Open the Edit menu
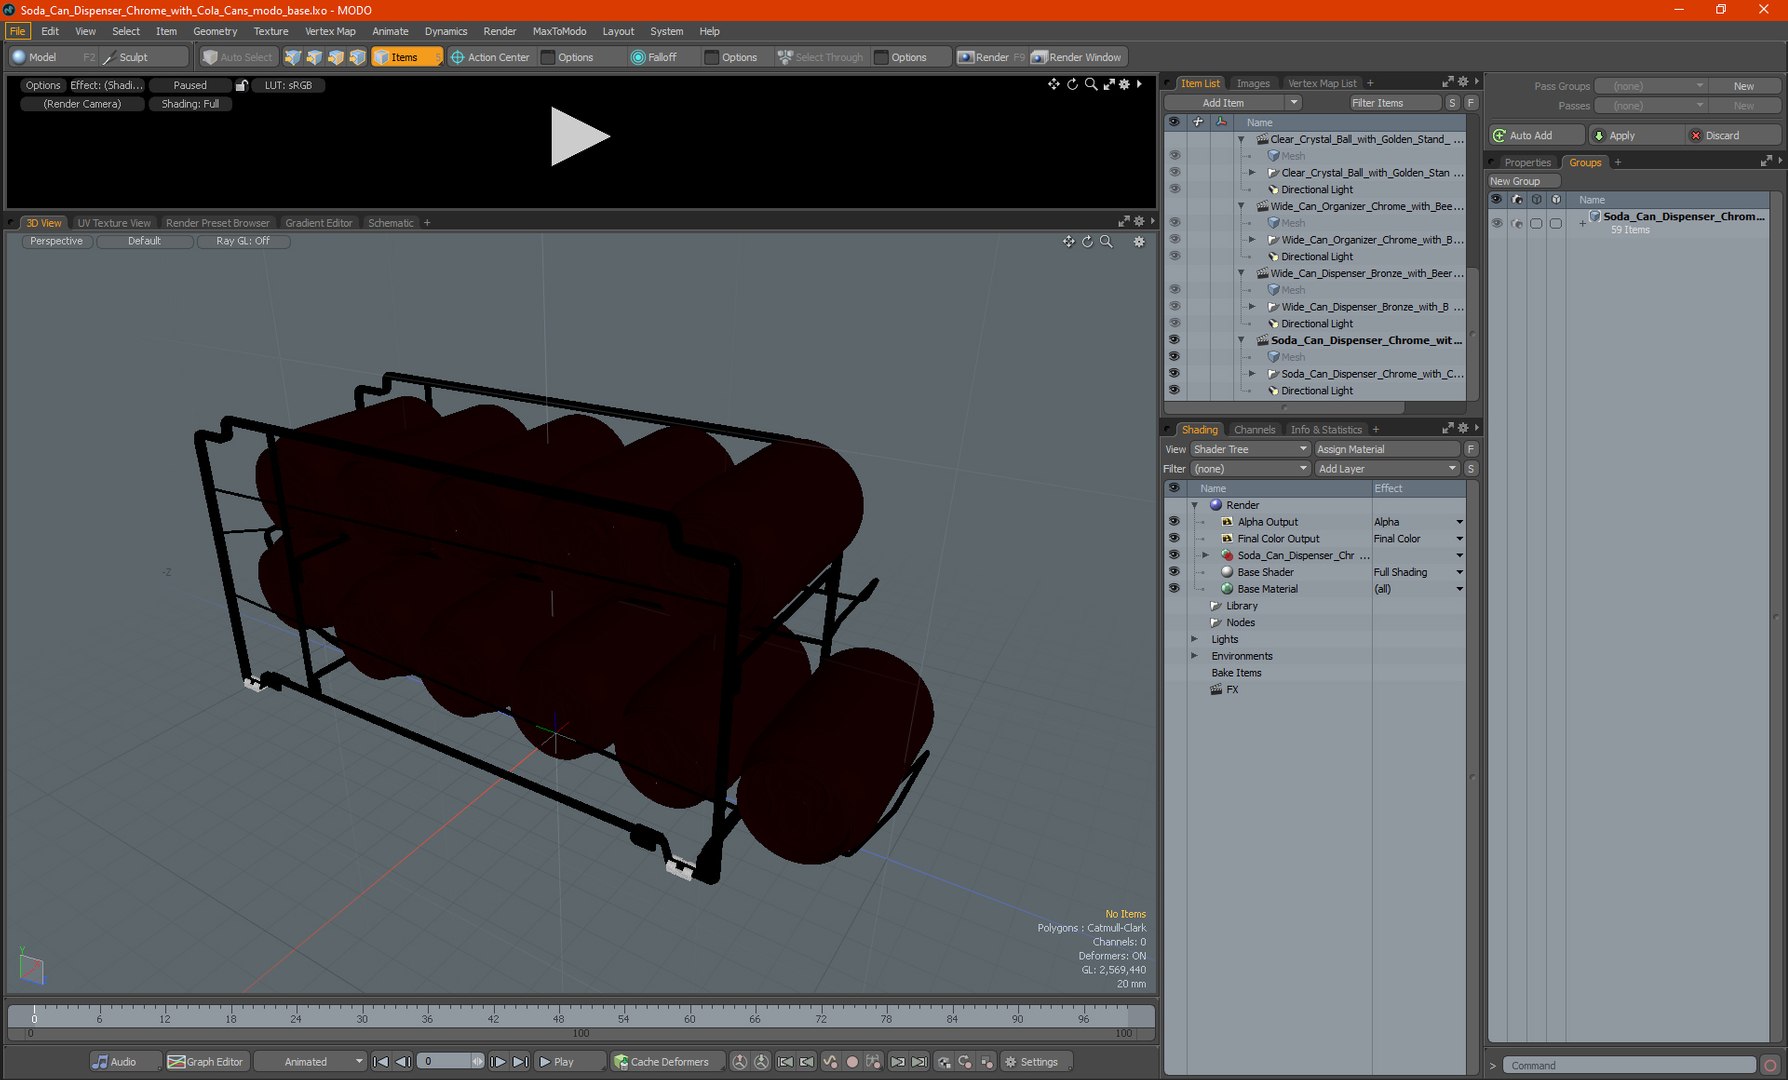Screen dimensions: 1788x1080 tap(50, 31)
